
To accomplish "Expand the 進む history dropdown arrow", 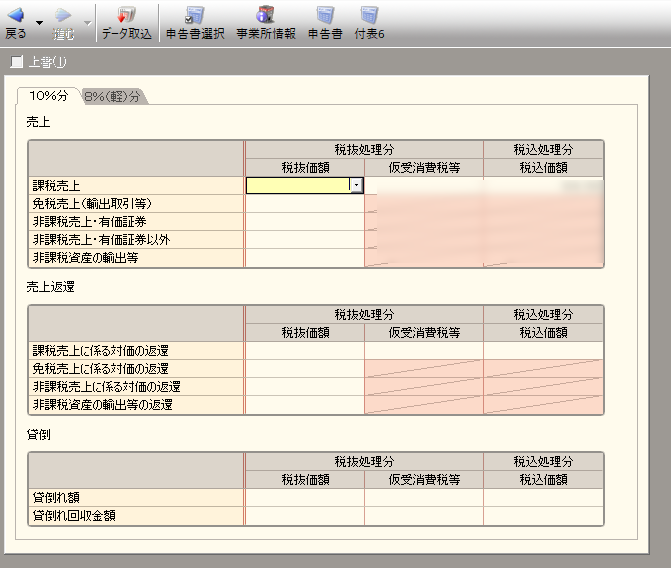I will [86, 21].
